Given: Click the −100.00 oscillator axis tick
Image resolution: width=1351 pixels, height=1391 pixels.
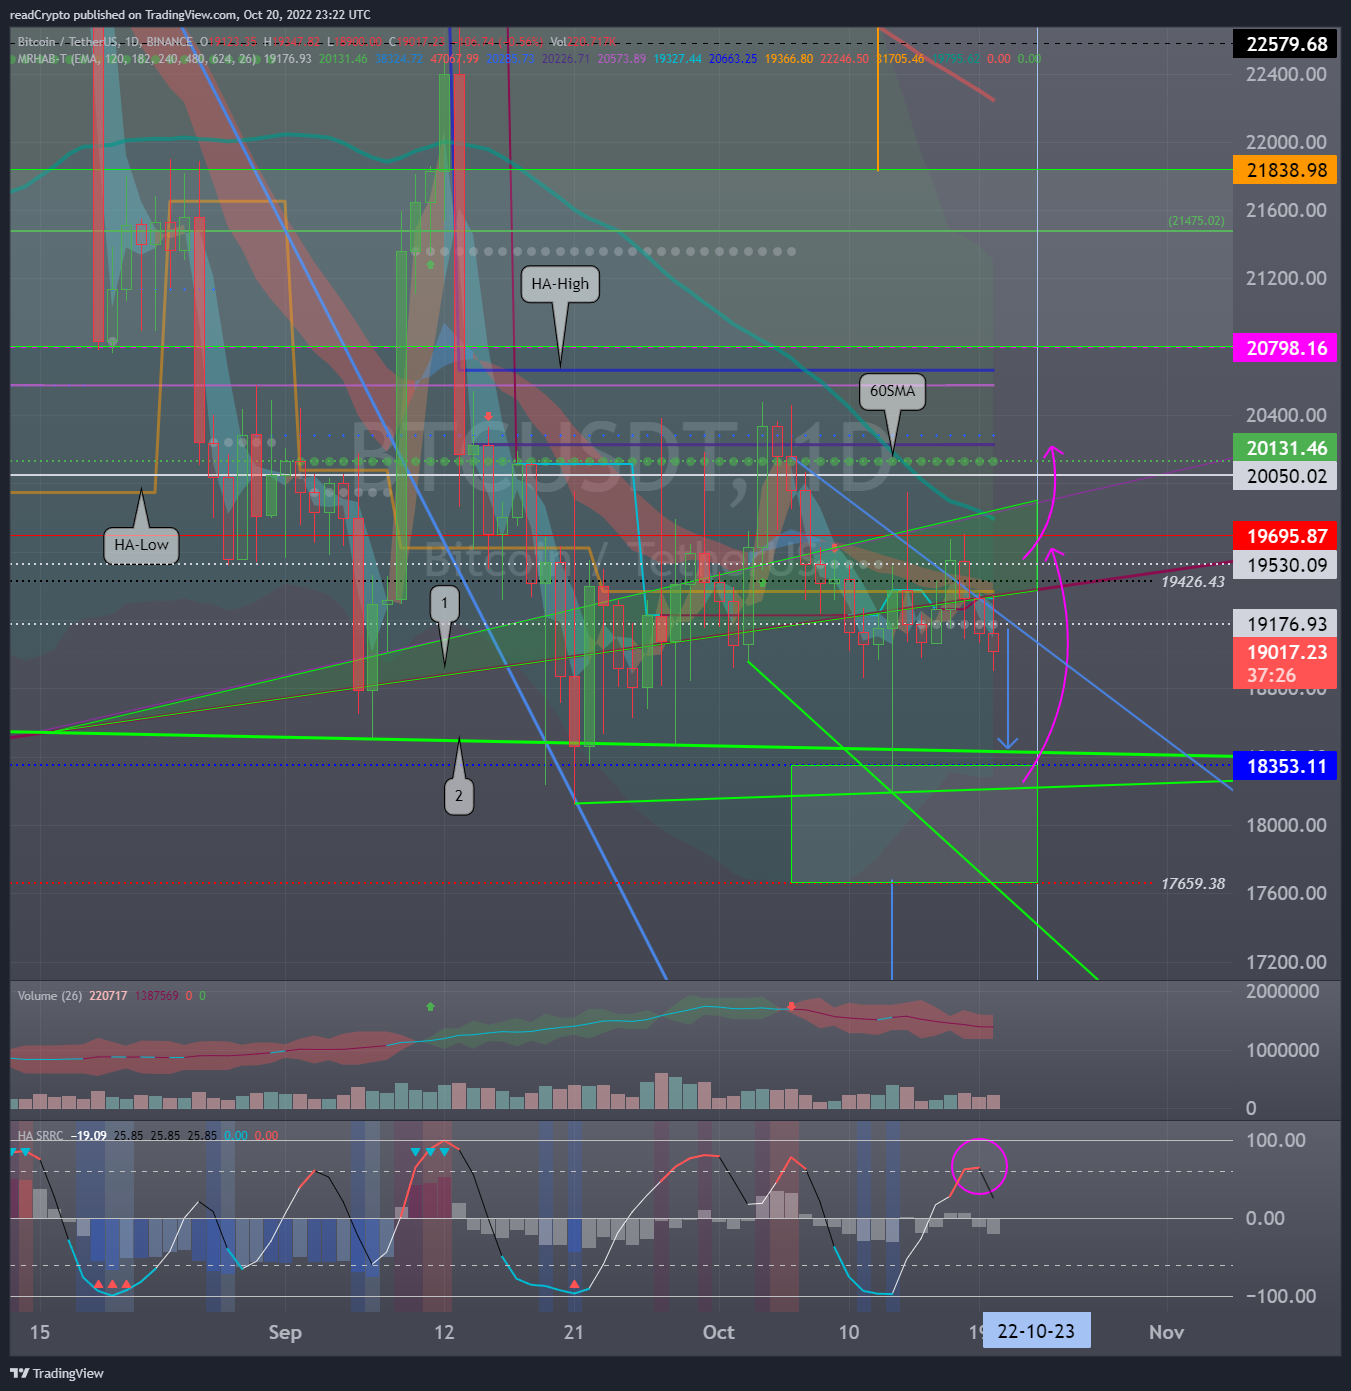Looking at the screenshot, I should (x=1281, y=1296).
